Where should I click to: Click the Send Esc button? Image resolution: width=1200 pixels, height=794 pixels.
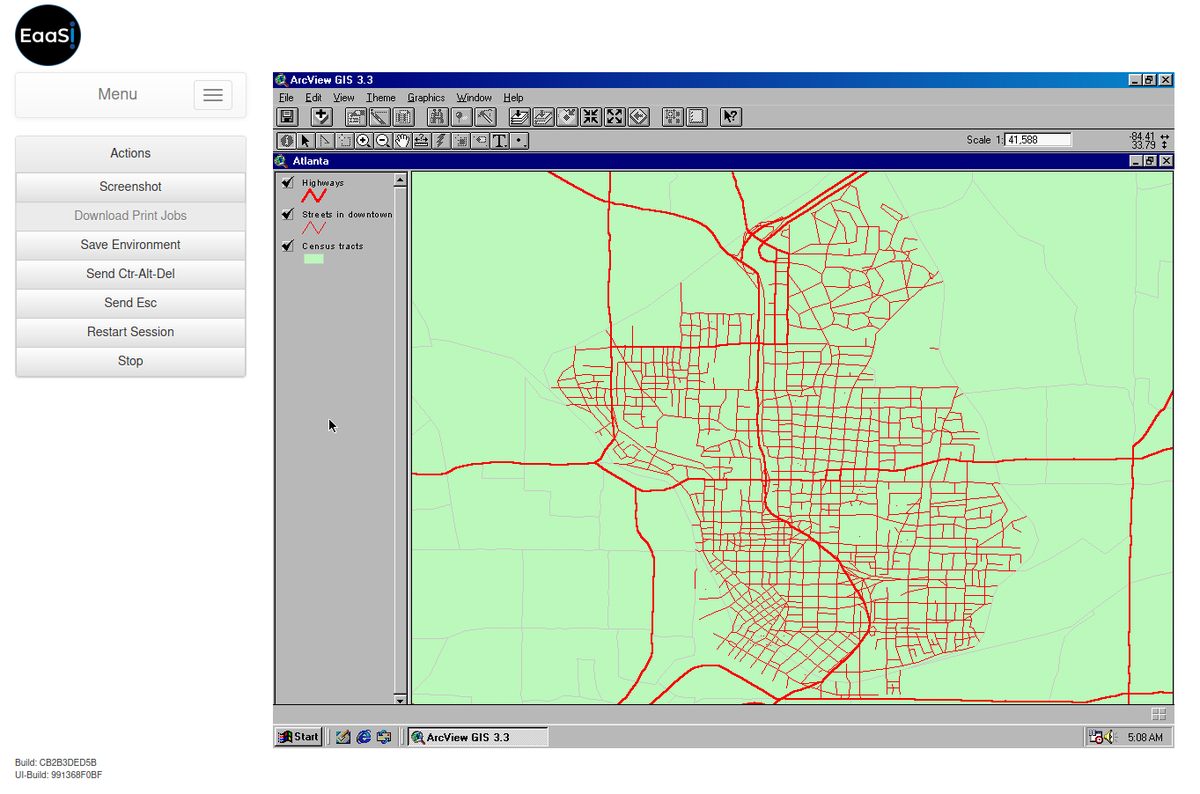130,303
